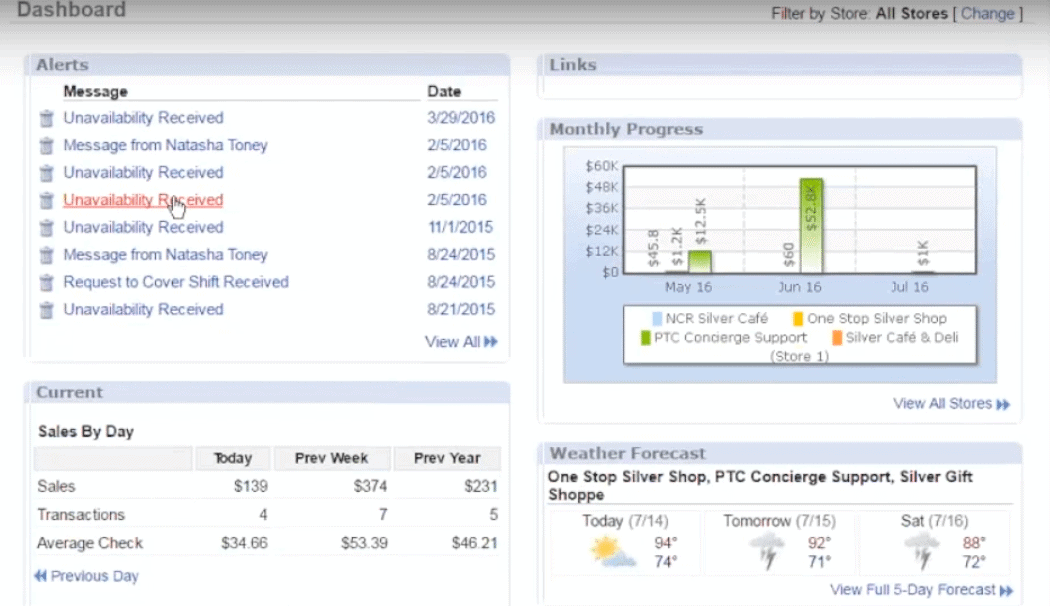The height and width of the screenshot is (606, 1050).
Task: Click the Prev Year sales value $231
Action: point(481,486)
